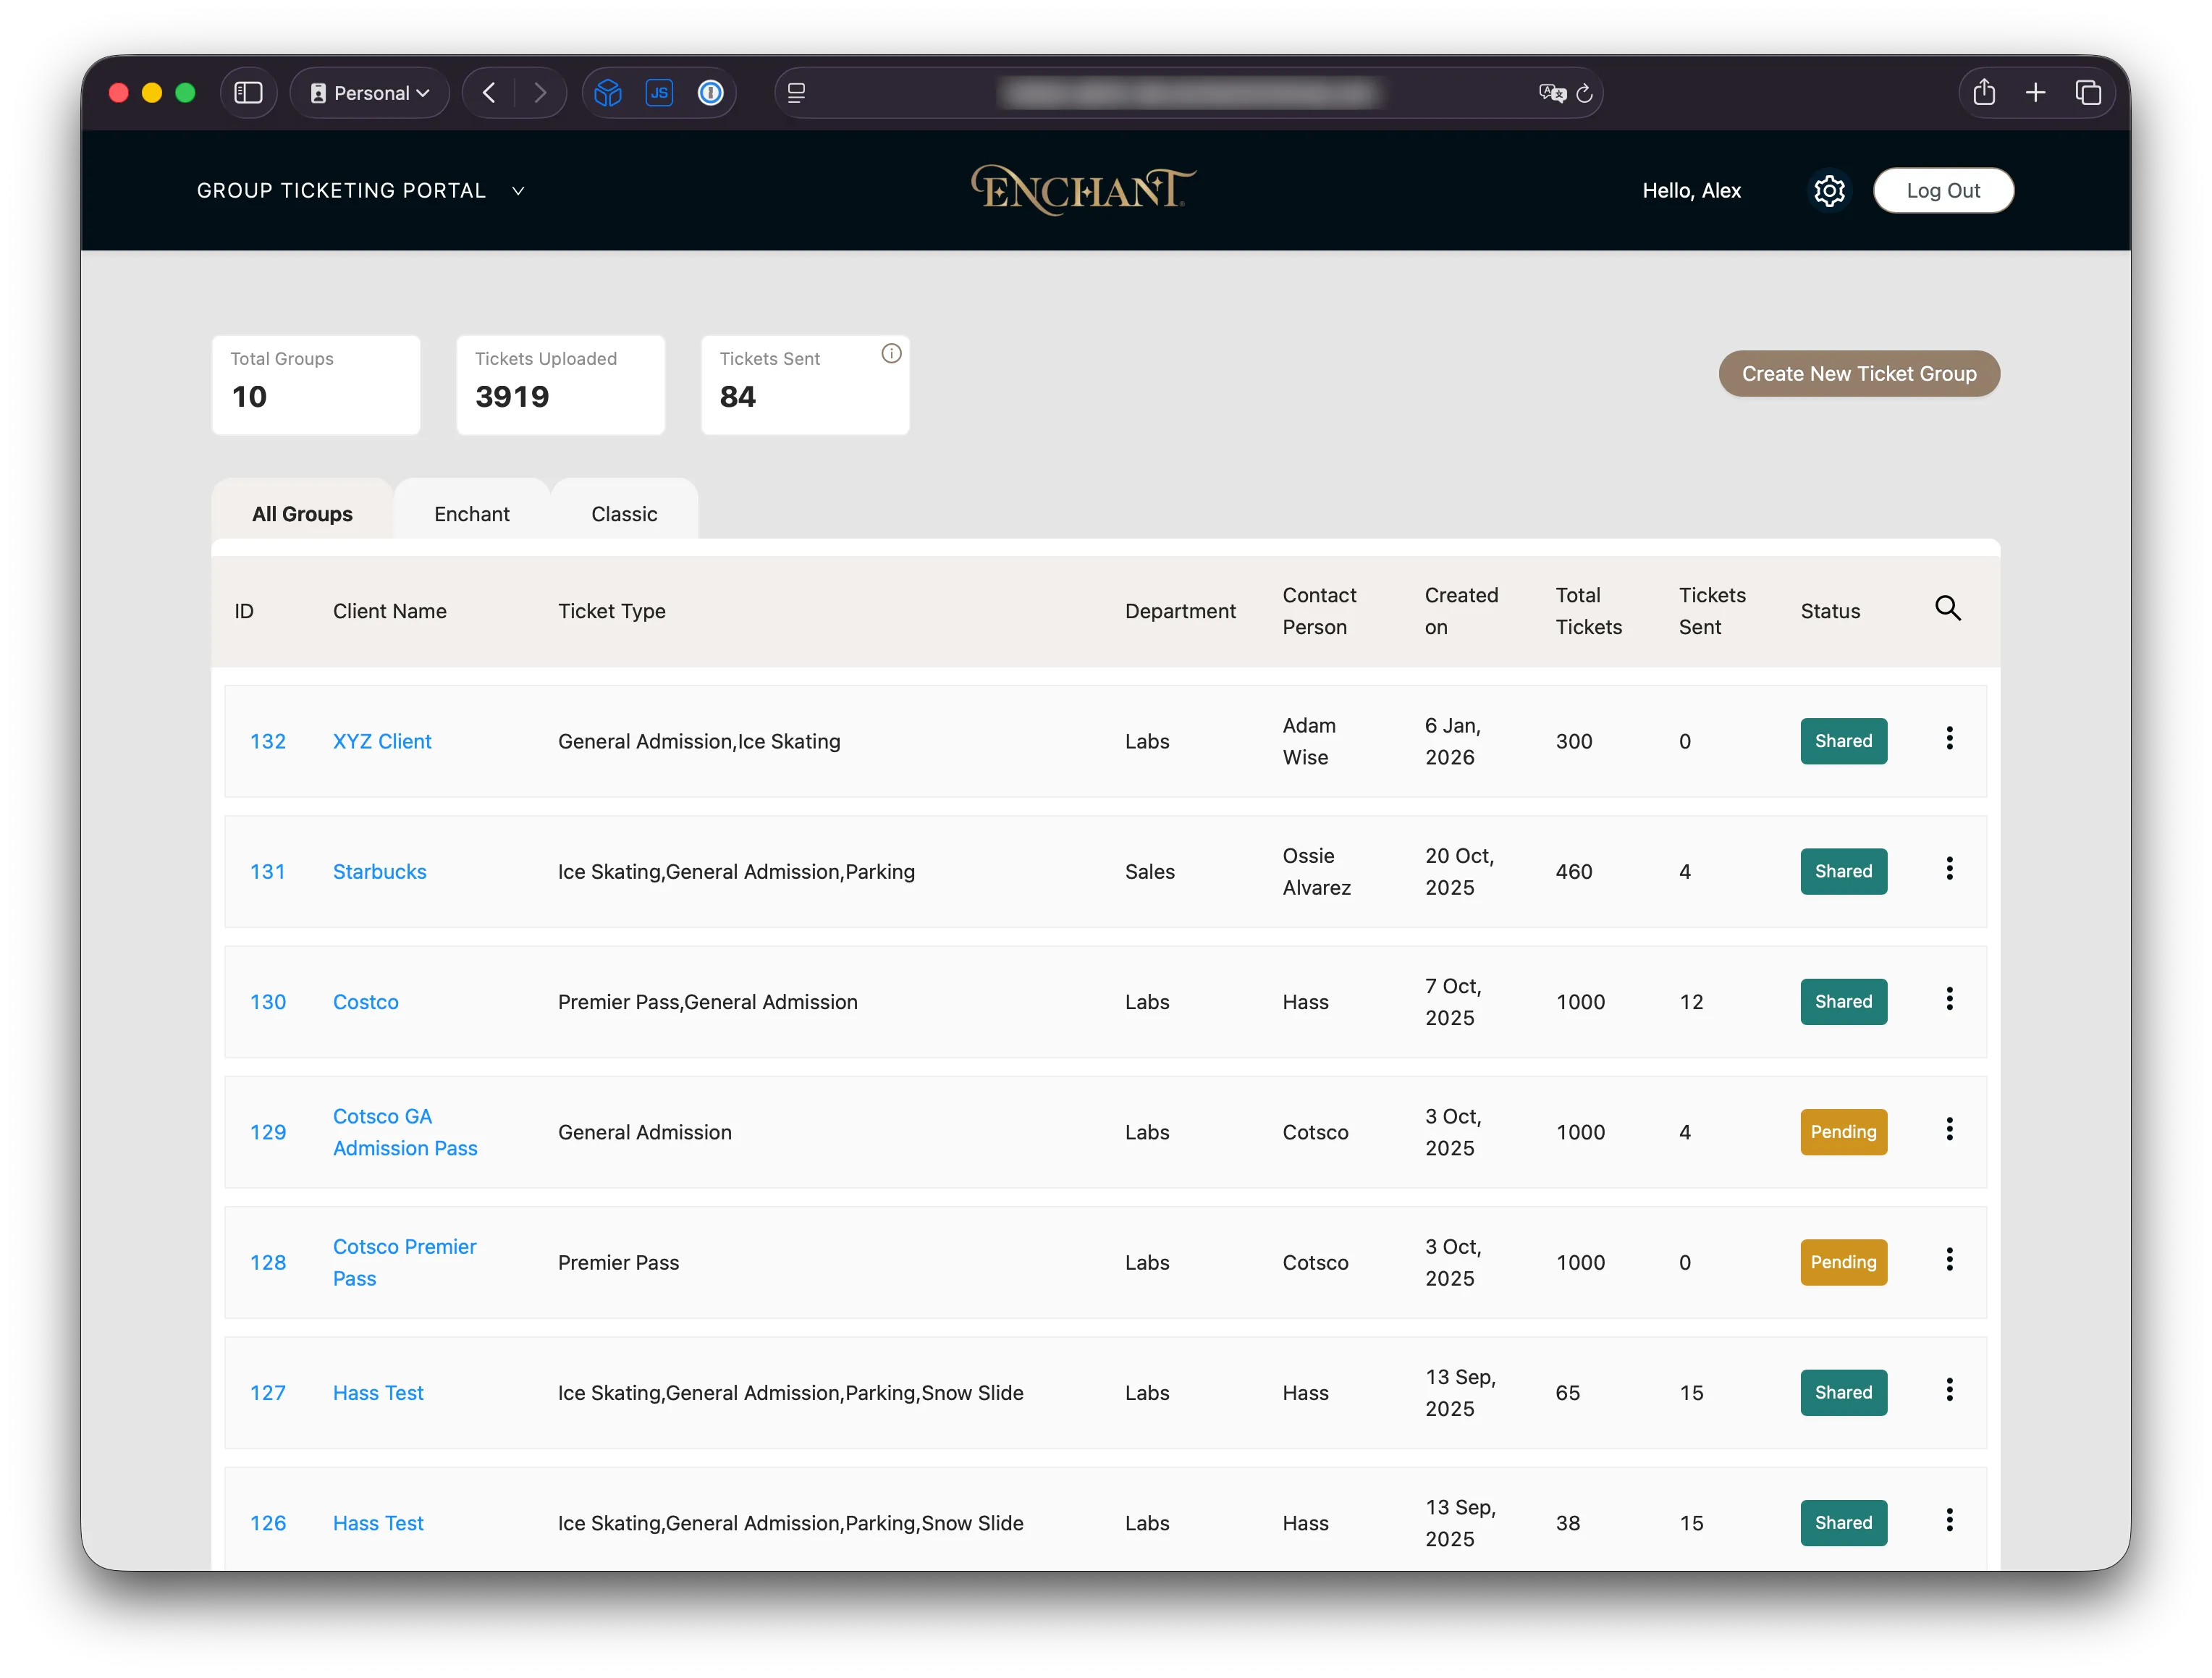Click the Tickets Sent info icon
Image resolution: width=2212 pixels, height=1678 pixels.
(891, 353)
